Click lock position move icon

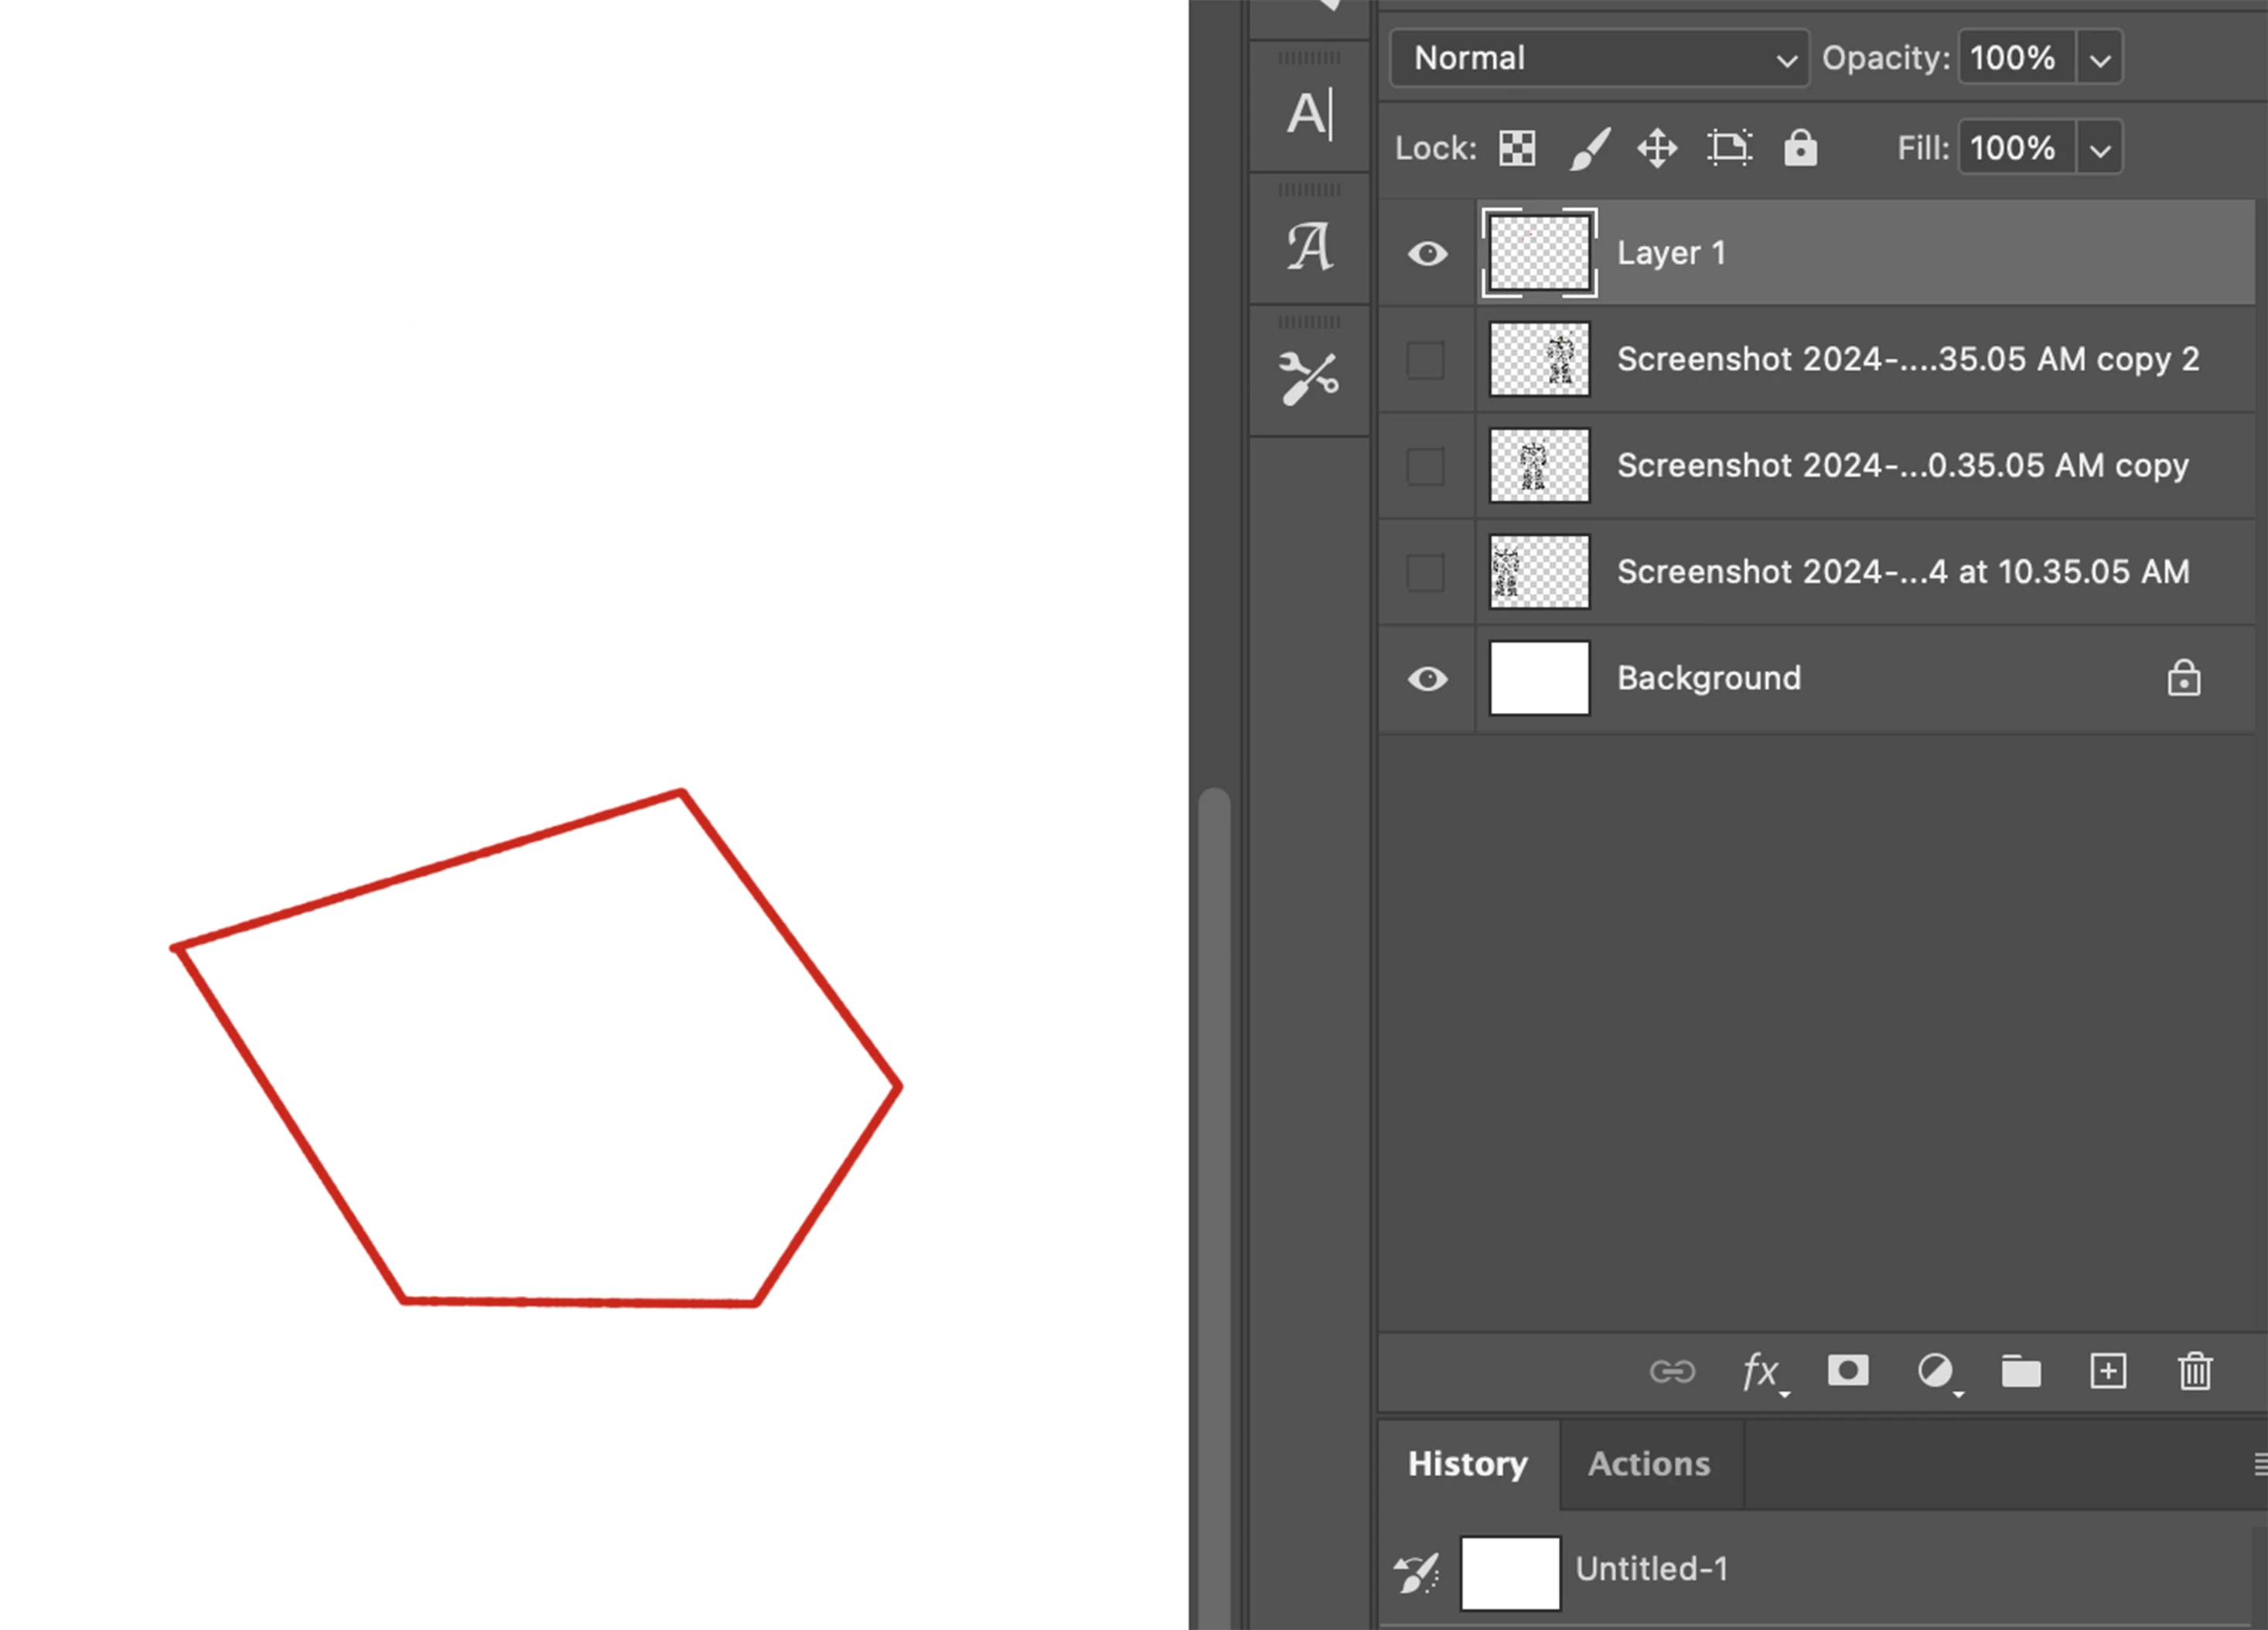click(x=1657, y=149)
